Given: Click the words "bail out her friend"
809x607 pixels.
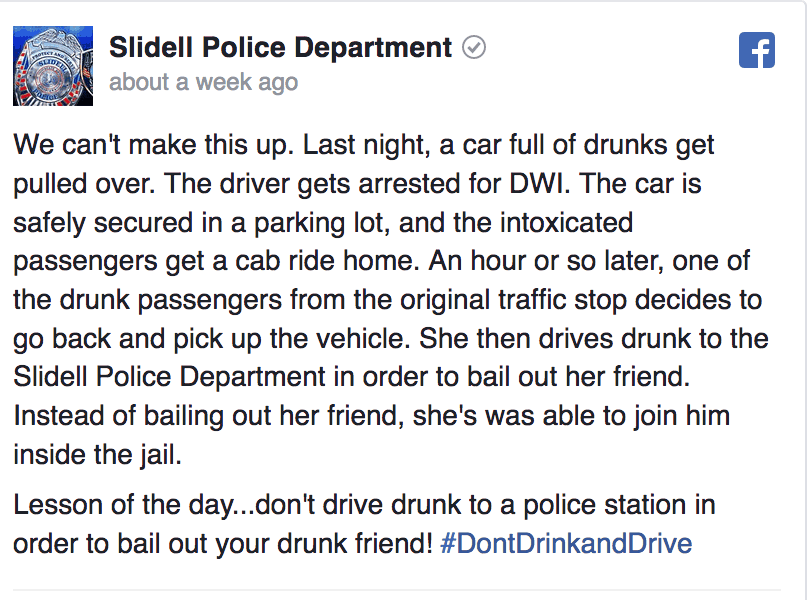Looking at the screenshot, I should 578,377.
